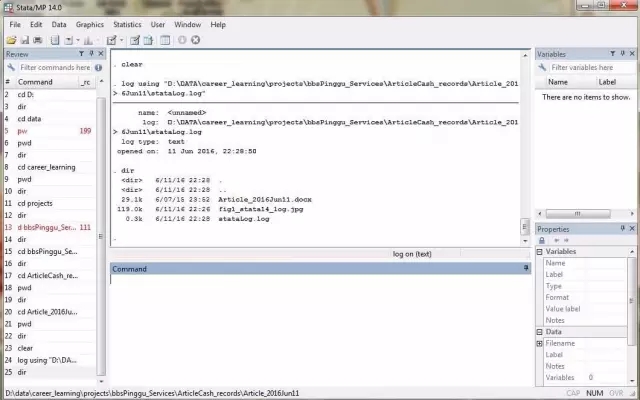Open the Data menu
The width and height of the screenshot is (640, 400).
pyautogui.click(x=59, y=24)
